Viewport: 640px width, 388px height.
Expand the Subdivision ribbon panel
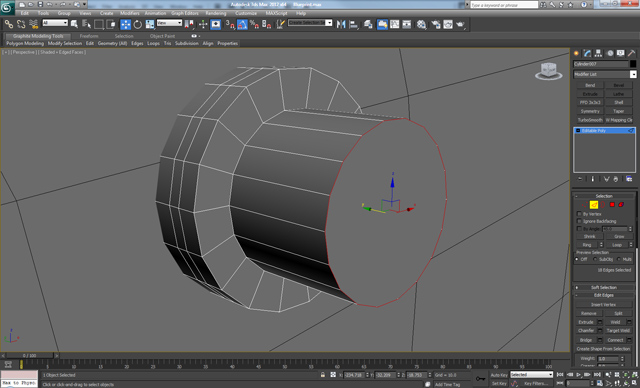[187, 43]
